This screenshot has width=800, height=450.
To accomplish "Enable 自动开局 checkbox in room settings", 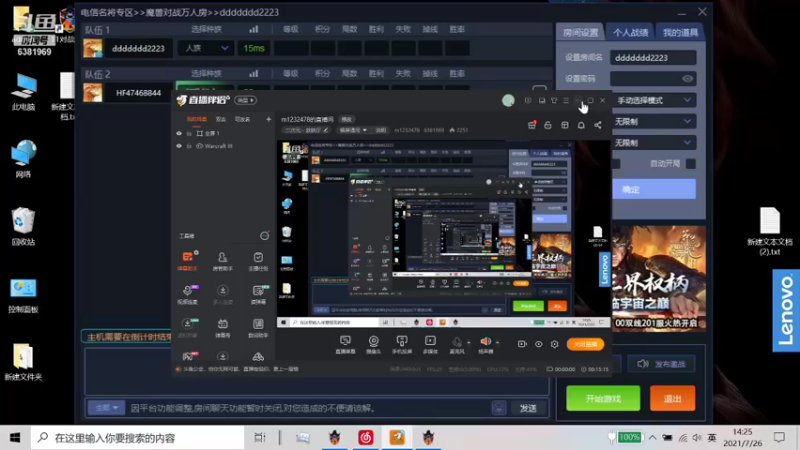I will (x=691, y=164).
